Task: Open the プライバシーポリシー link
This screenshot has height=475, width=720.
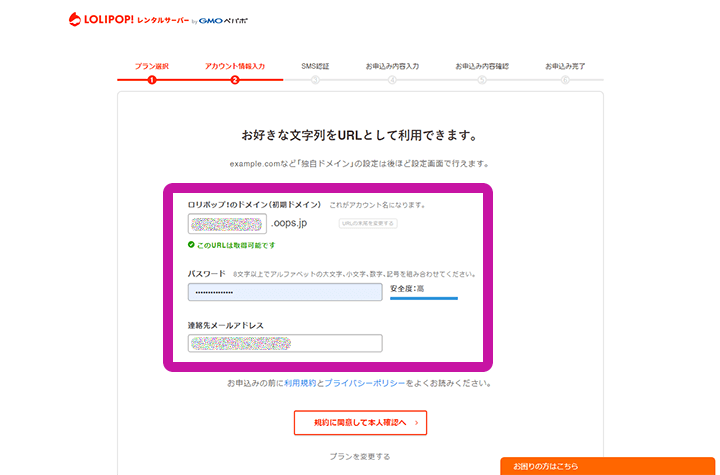Action: coord(365,383)
